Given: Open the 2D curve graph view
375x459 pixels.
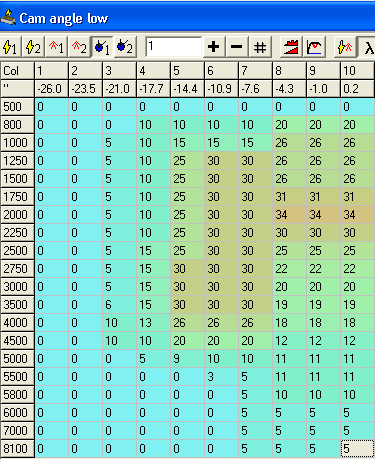Looking at the screenshot, I should pyautogui.click(x=314, y=47).
